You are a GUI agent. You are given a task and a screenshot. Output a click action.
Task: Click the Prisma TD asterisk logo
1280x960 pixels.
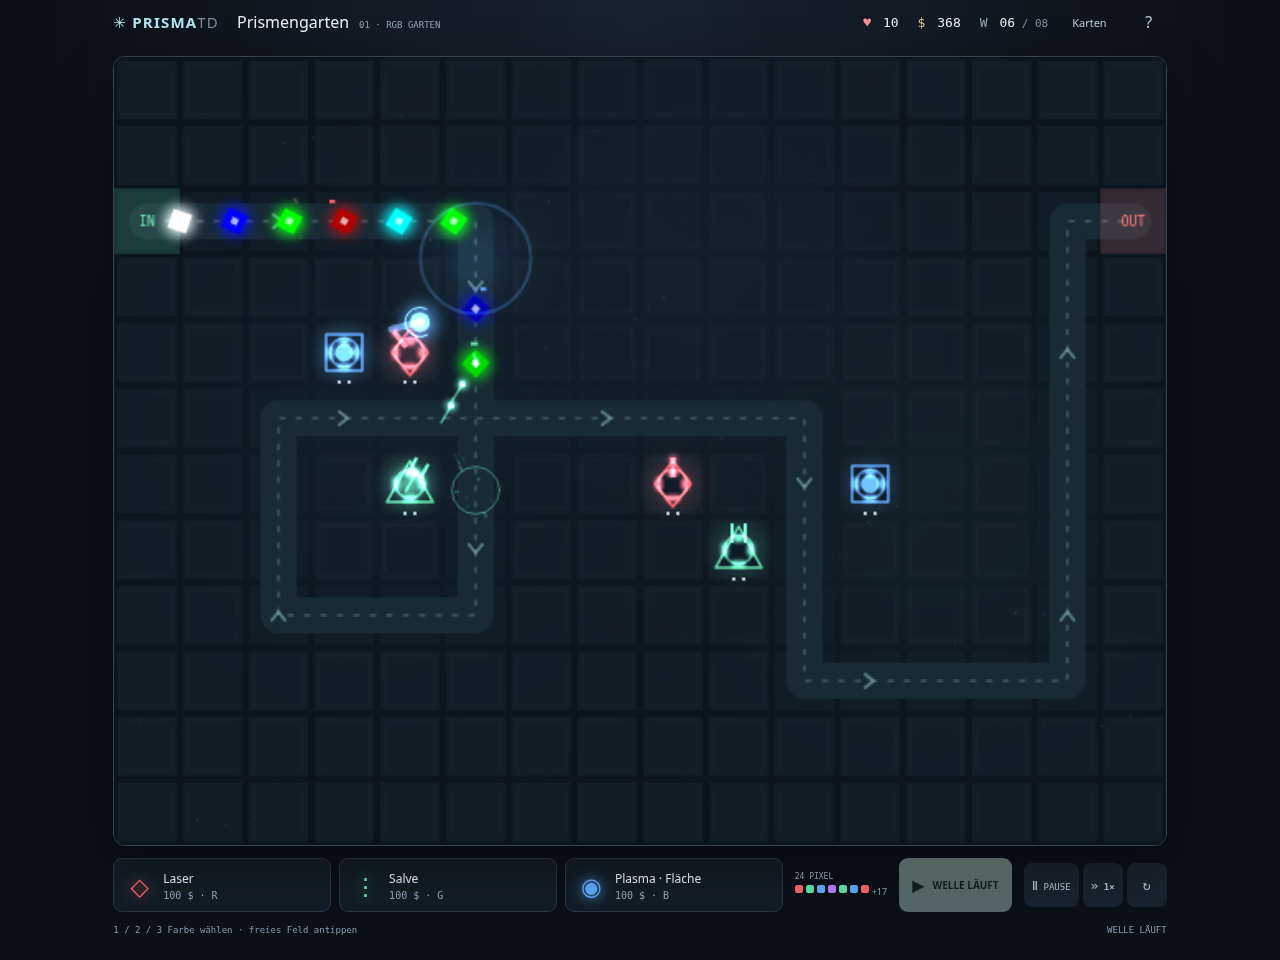(120, 23)
